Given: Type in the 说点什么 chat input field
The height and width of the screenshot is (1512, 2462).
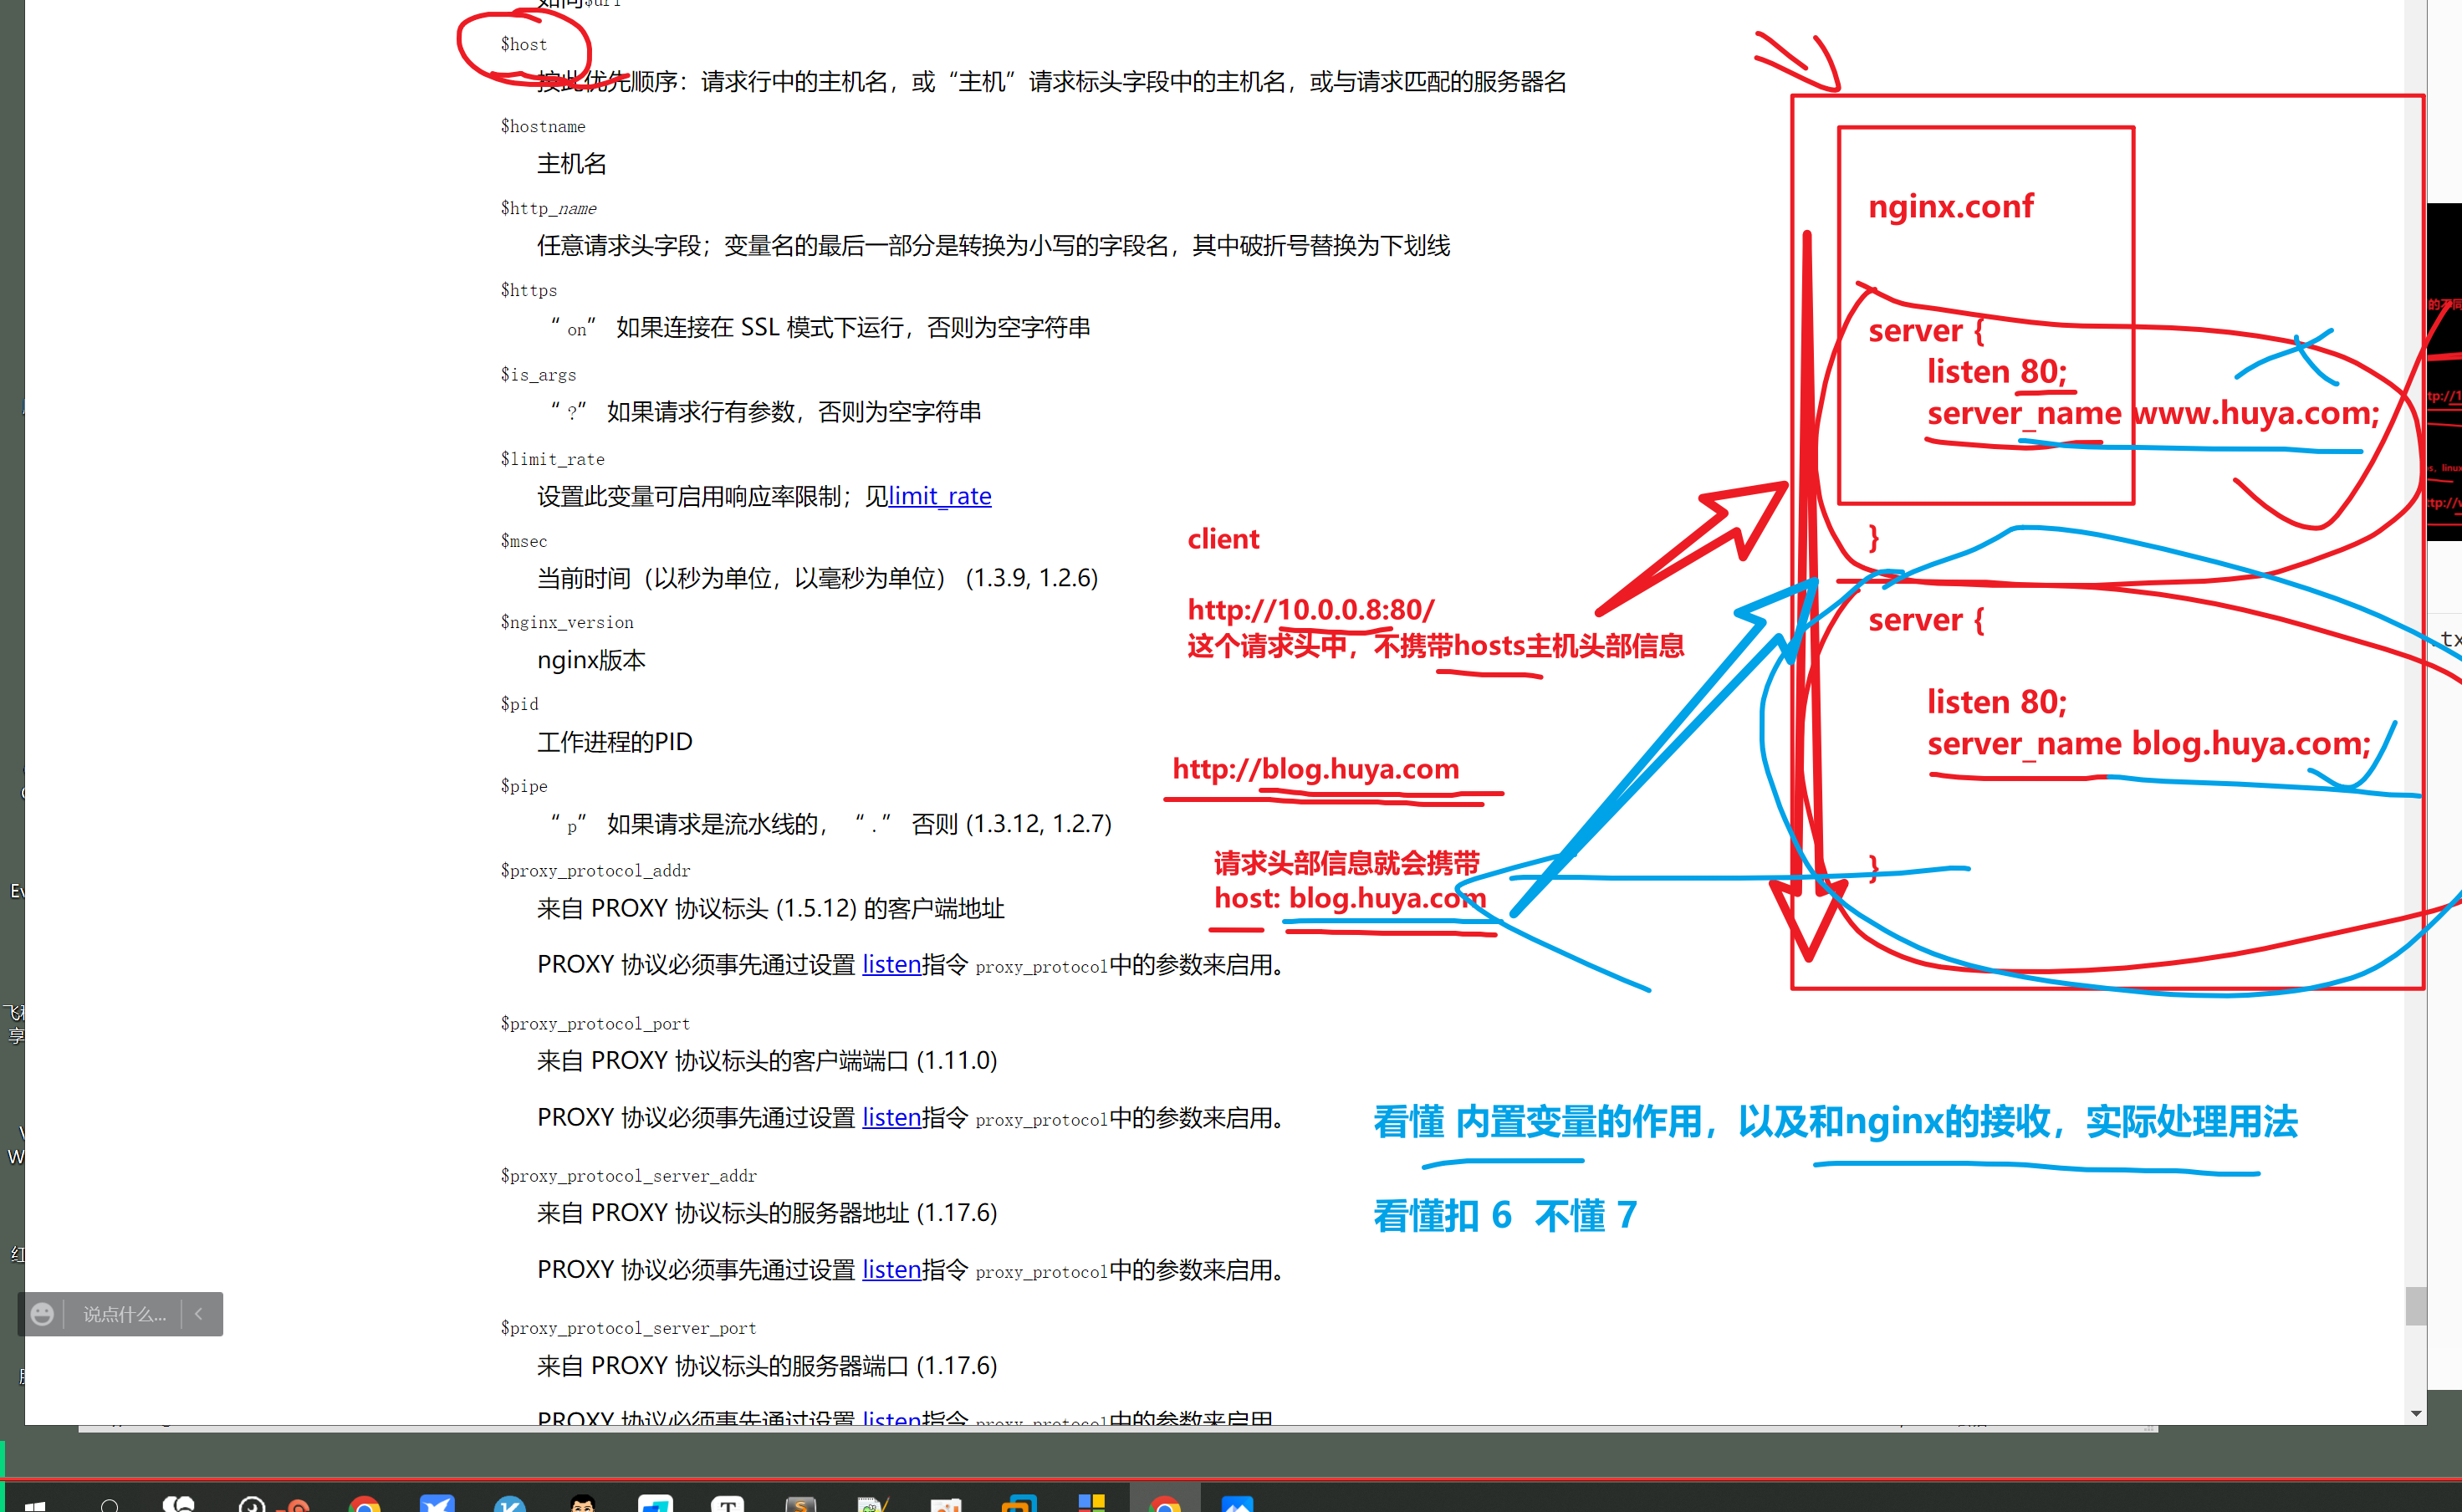Looking at the screenshot, I should pos(124,1314).
